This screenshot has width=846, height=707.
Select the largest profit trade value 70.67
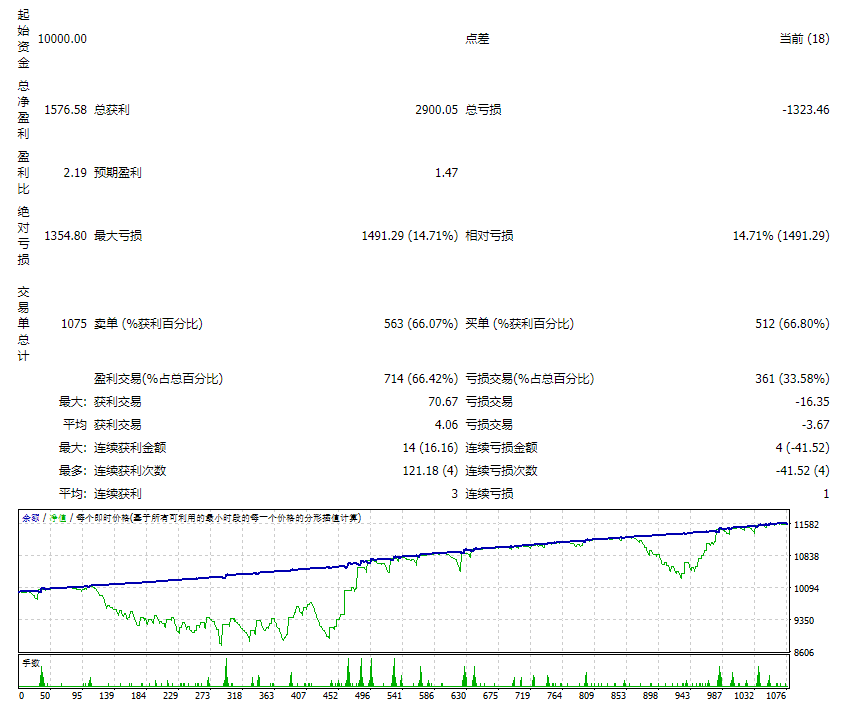442,401
